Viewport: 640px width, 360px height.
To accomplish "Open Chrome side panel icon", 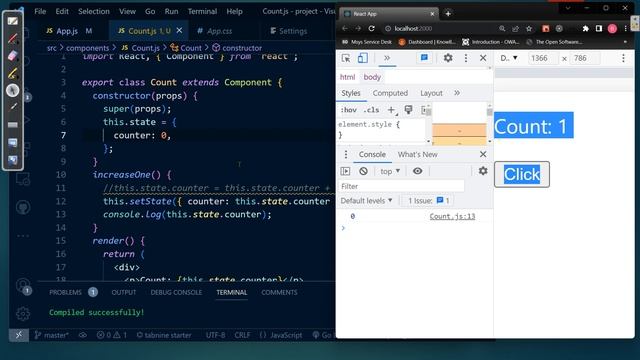I will tap(599, 29).
